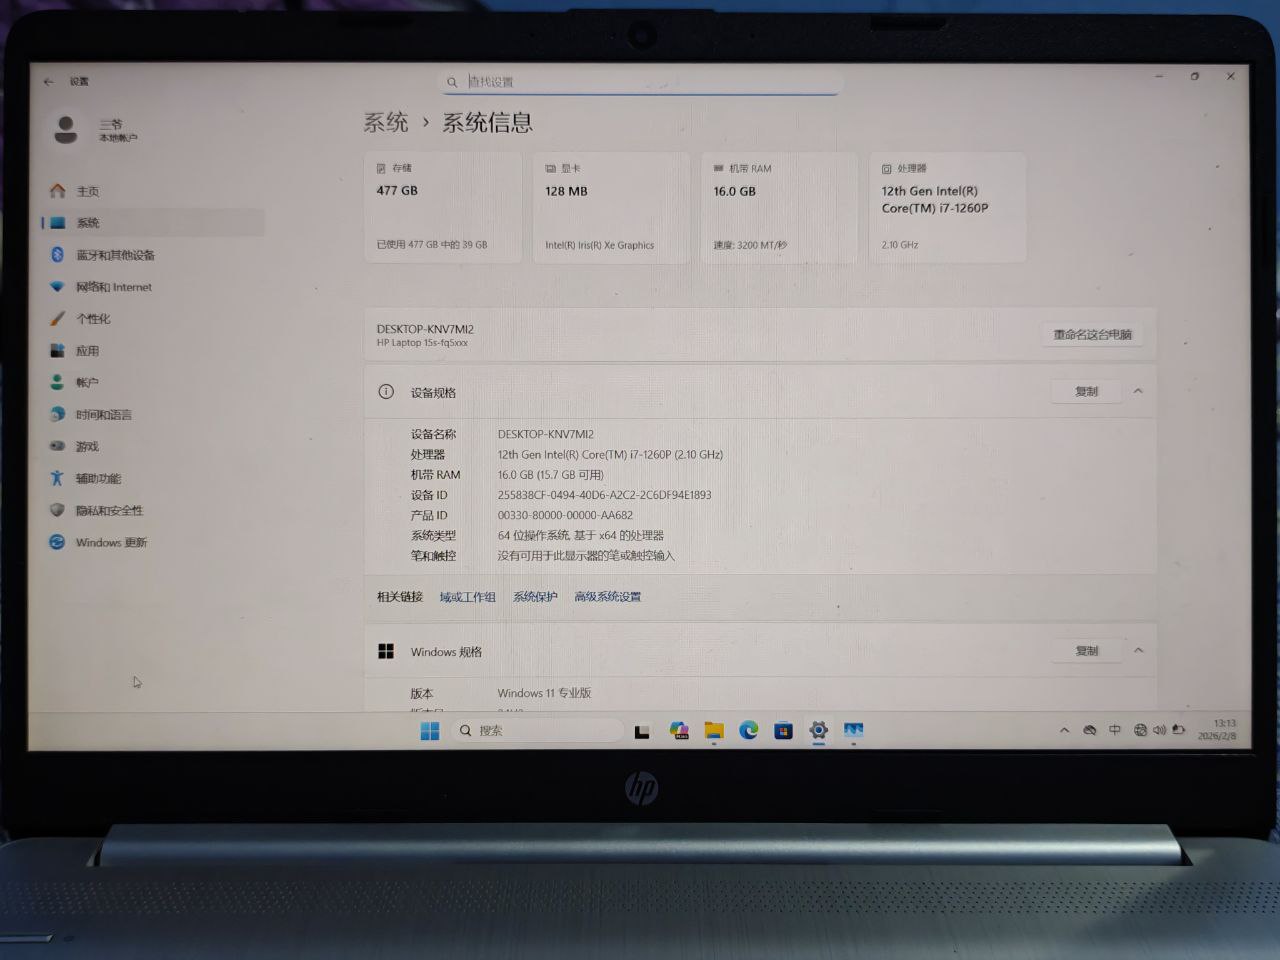This screenshot has width=1280, height=960.
Task: Click the user account avatar
Action: point(66,130)
